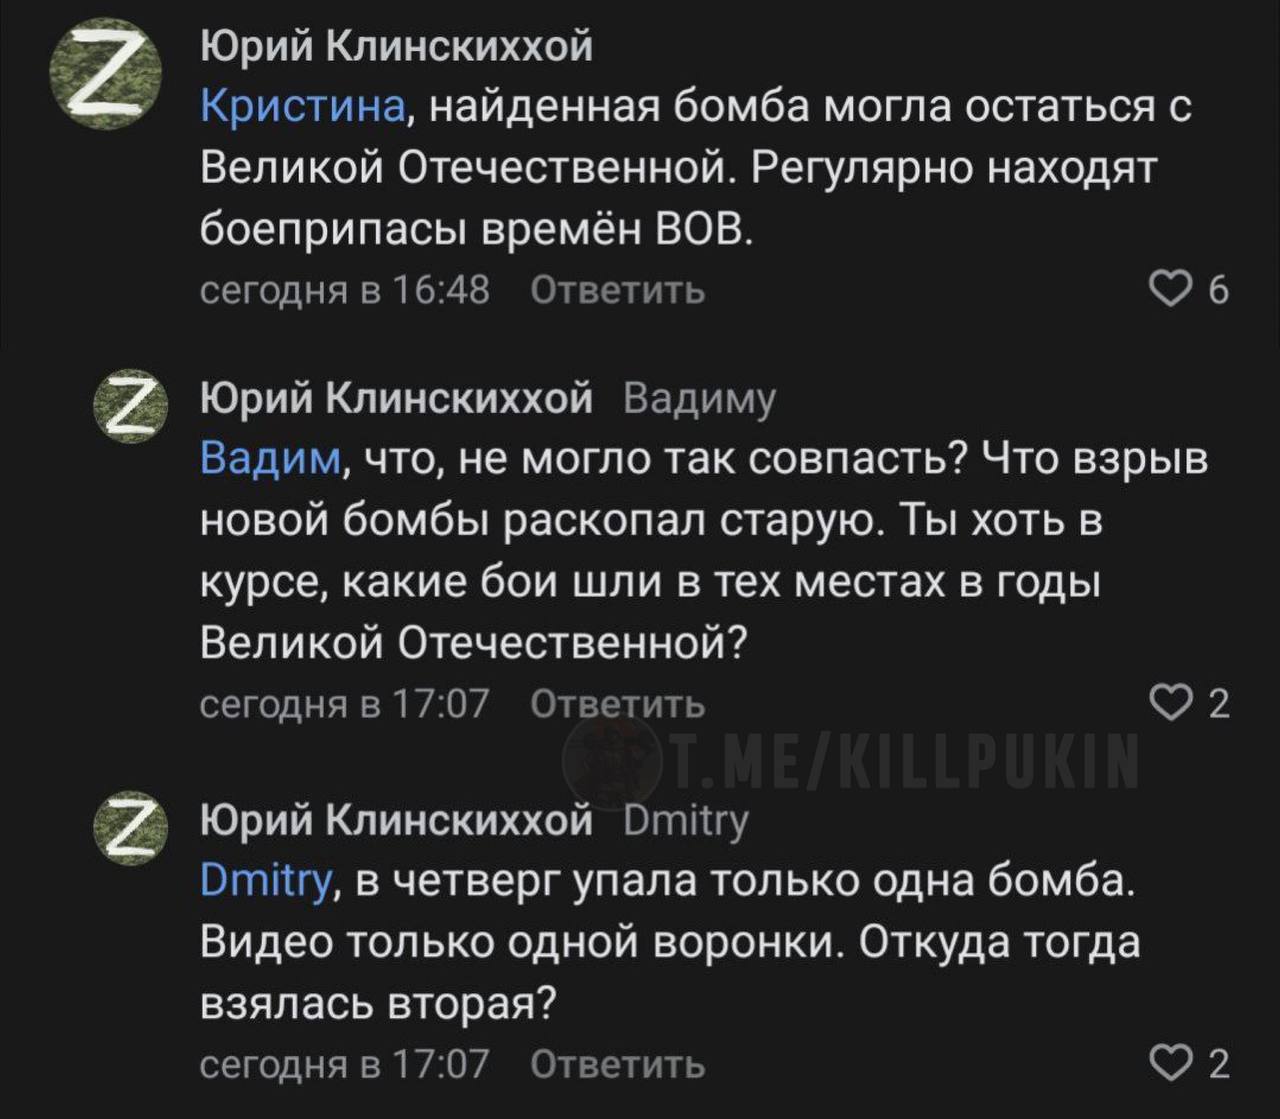Image resolution: width=1280 pixels, height=1119 pixels.
Task: Open the blue Dmitry mention link
Action: pyautogui.click(x=265, y=881)
